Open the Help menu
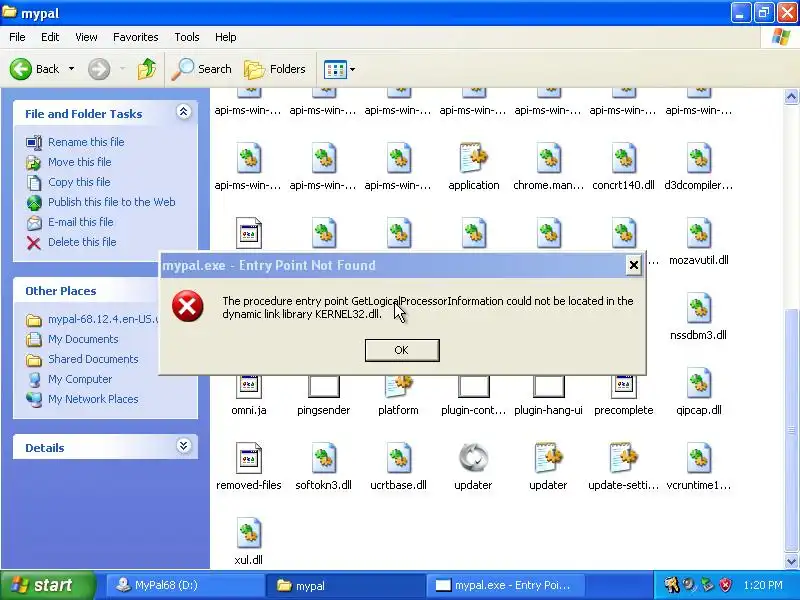Viewport: 800px width, 600px height. click(x=226, y=37)
